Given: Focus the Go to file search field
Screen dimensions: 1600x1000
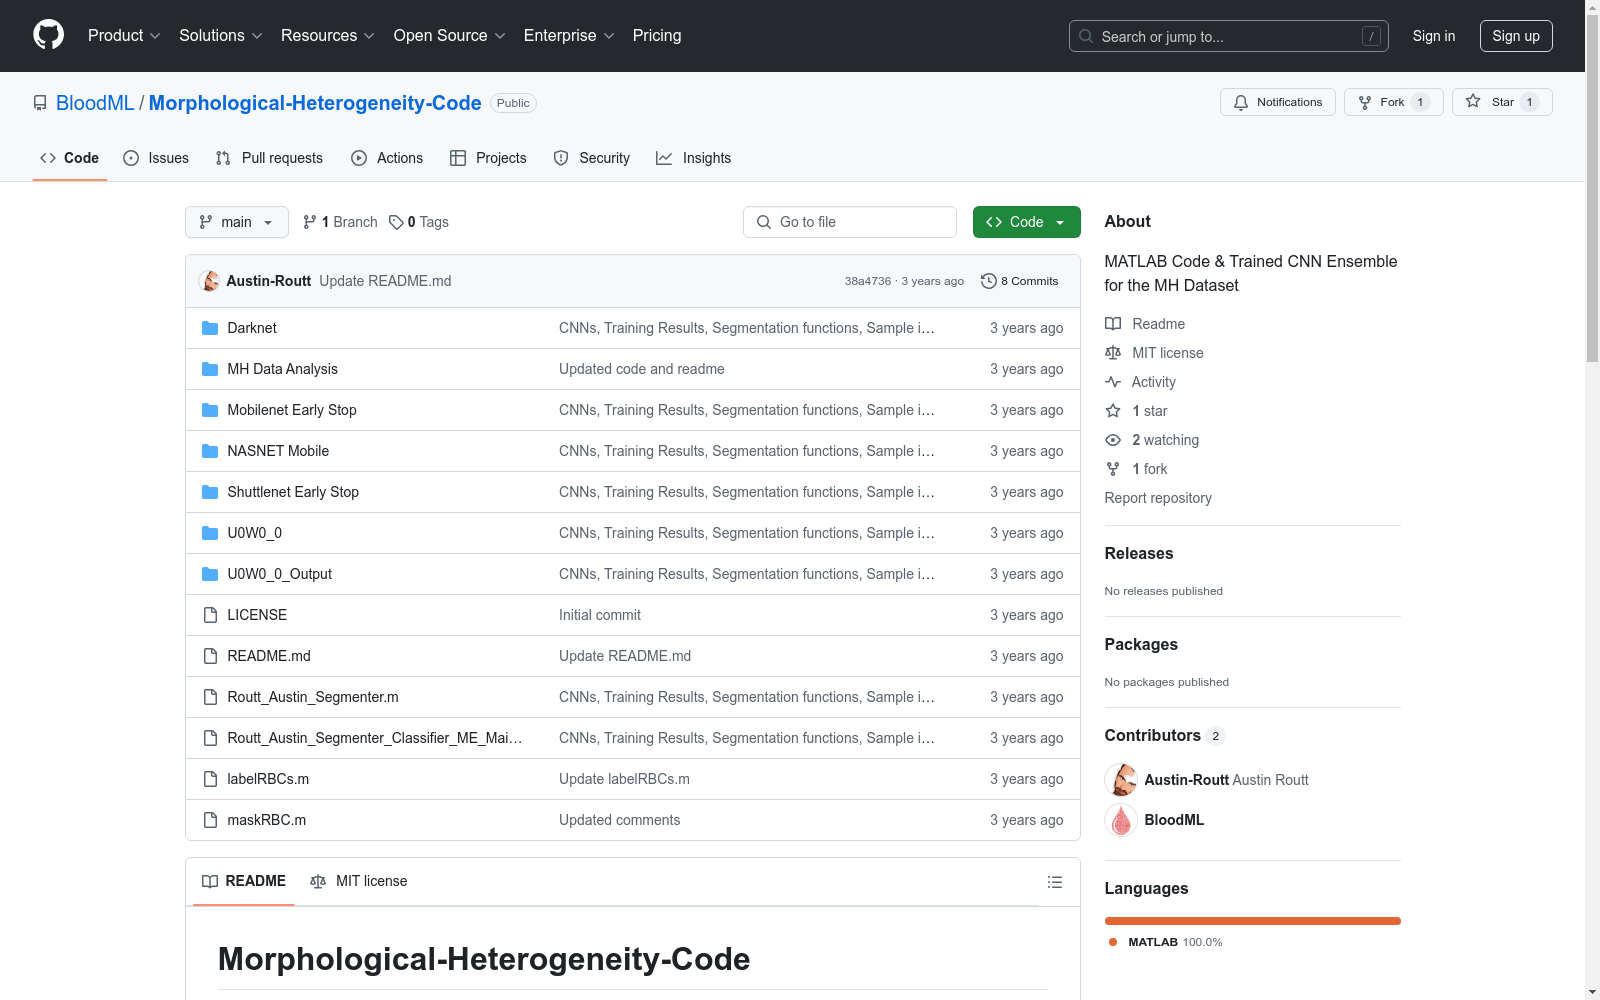Looking at the screenshot, I should [850, 222].
